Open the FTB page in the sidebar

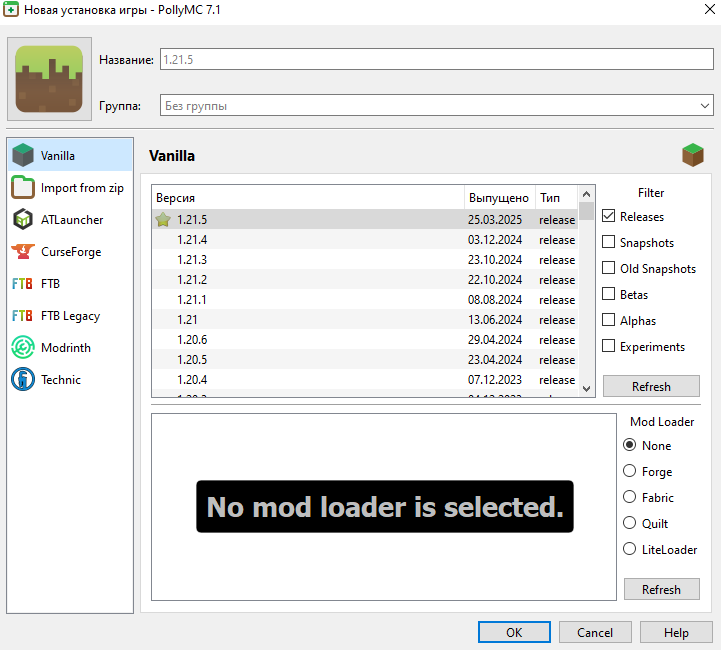(70, 284)
